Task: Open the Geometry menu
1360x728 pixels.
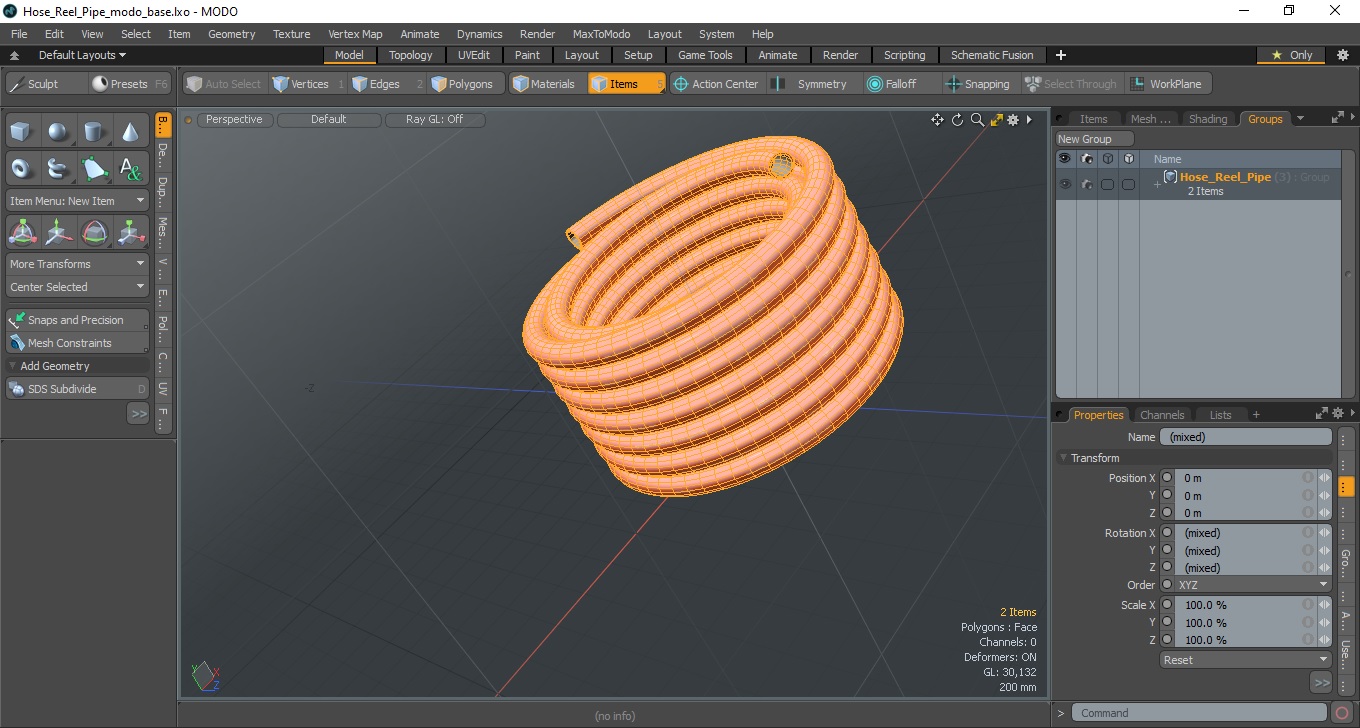Action: [231, 34]
